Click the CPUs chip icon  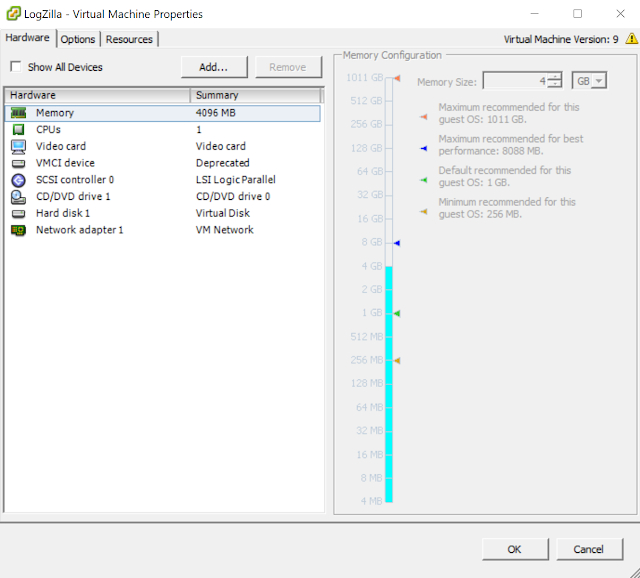point(18,129)
